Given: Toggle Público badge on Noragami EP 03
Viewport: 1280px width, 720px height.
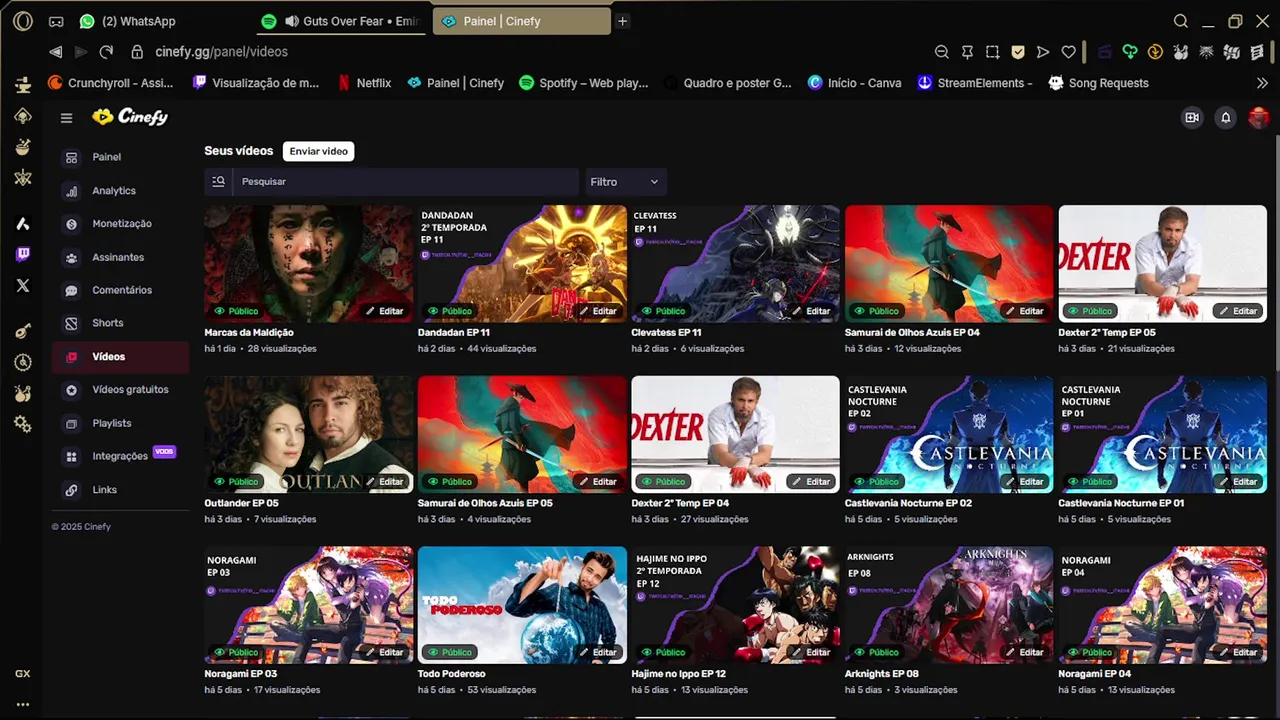Looking at the screenshot, I should (236, 652).
